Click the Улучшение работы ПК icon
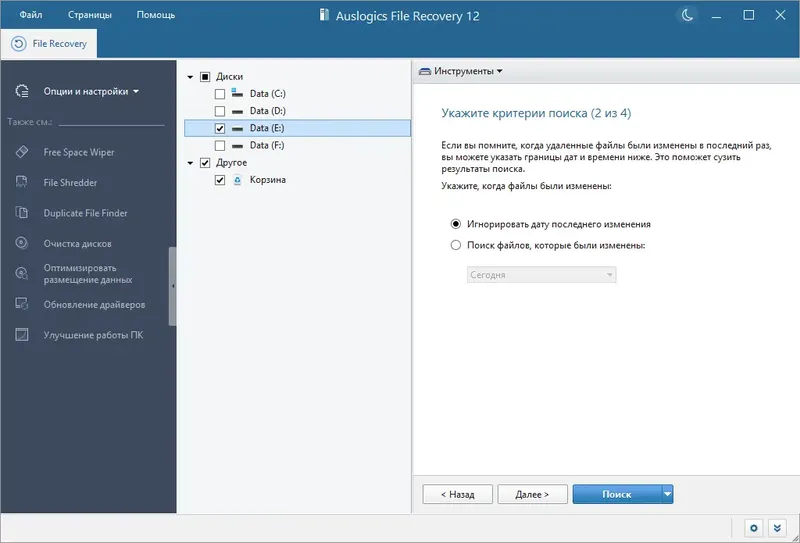The image size is (800, 543). tap(21, 335)
